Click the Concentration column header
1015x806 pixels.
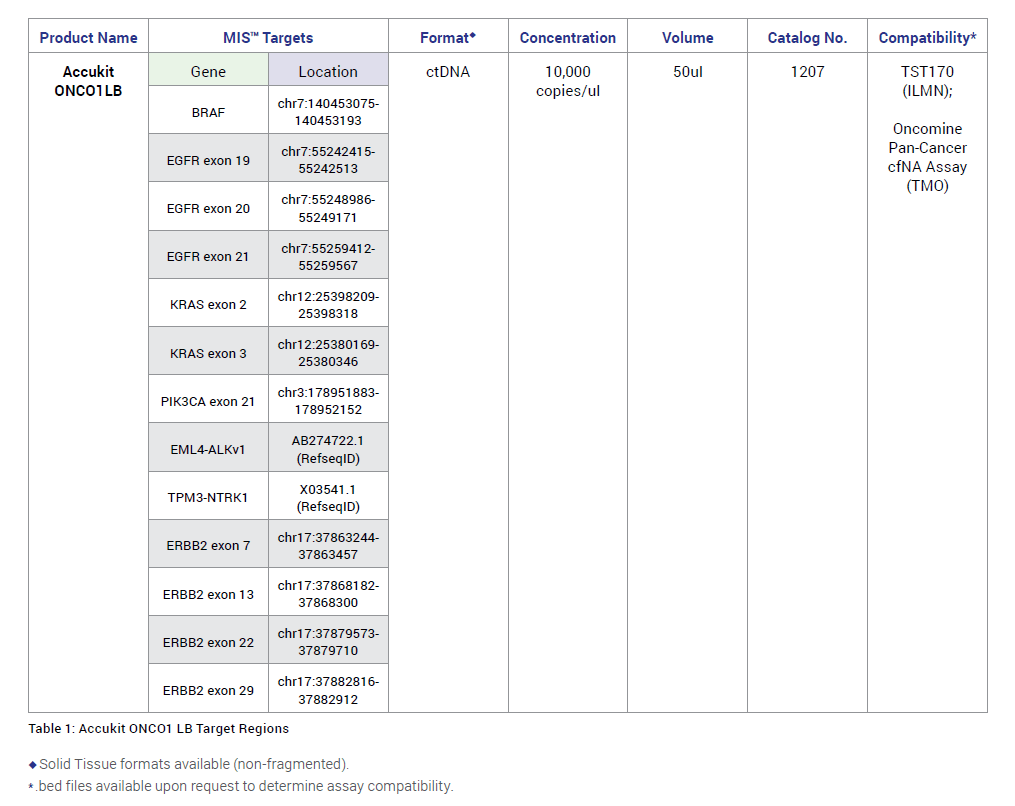[x=568, y=38]
